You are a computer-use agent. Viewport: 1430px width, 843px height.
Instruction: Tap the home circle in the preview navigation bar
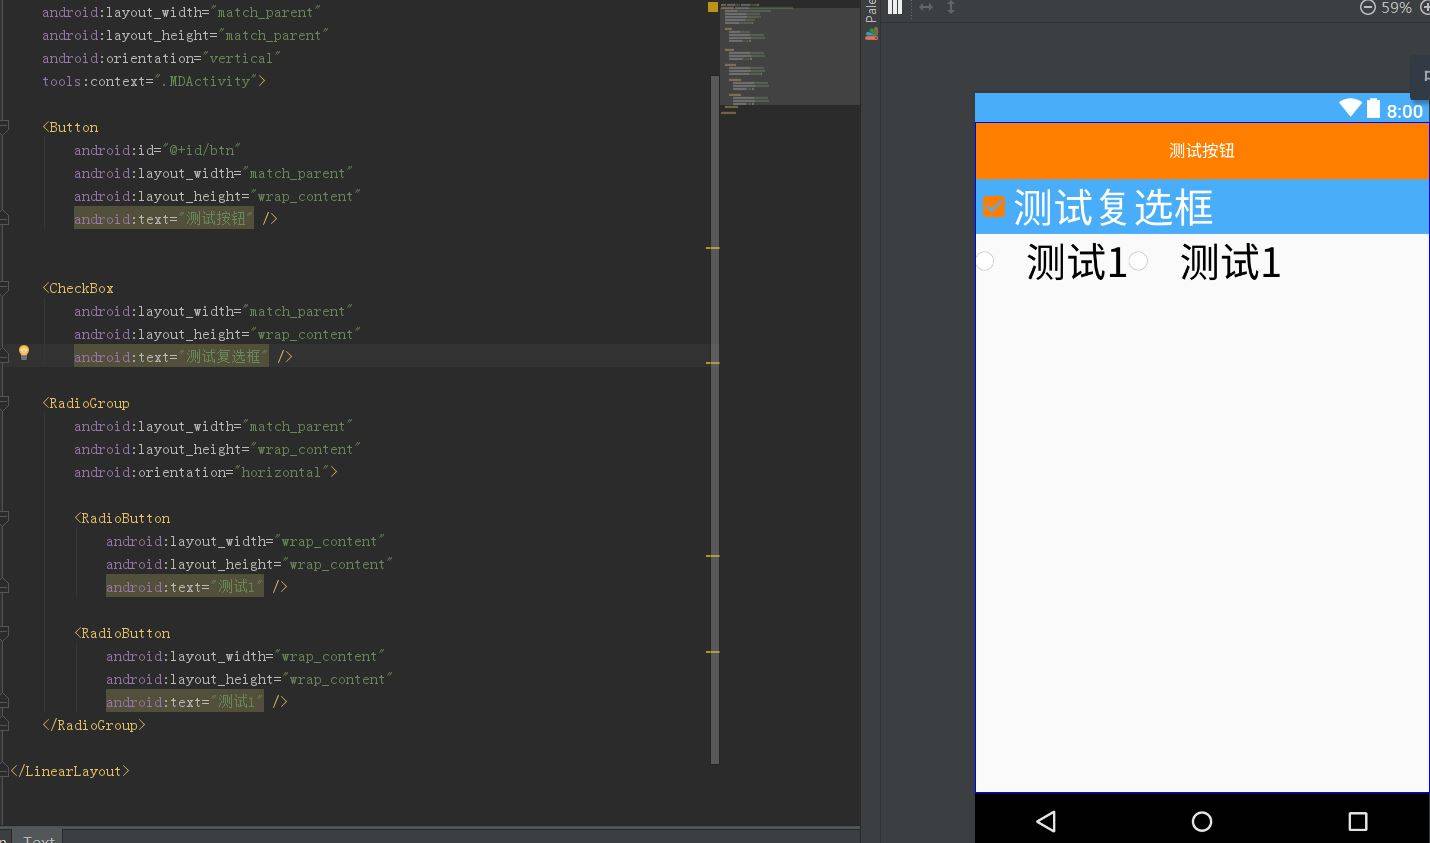(x=1202, y=821)
